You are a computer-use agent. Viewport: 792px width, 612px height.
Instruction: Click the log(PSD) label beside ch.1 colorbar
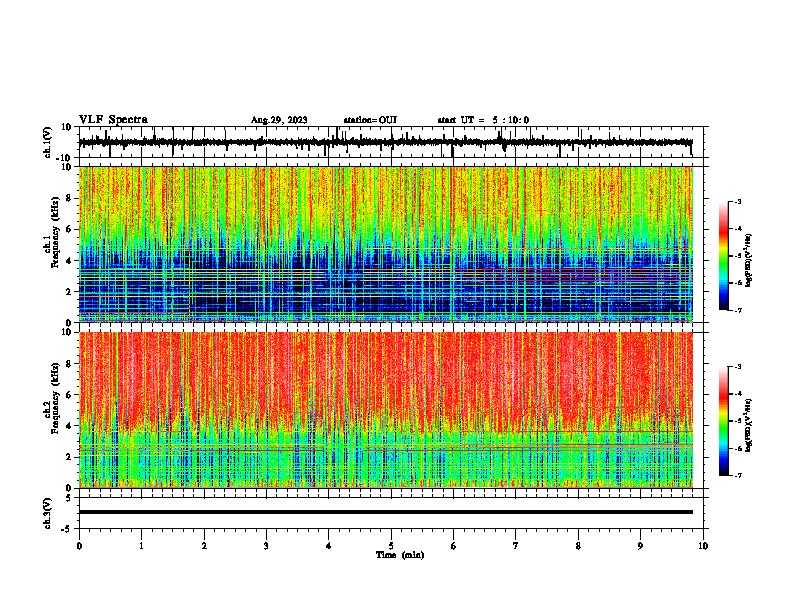click(749, 260)
